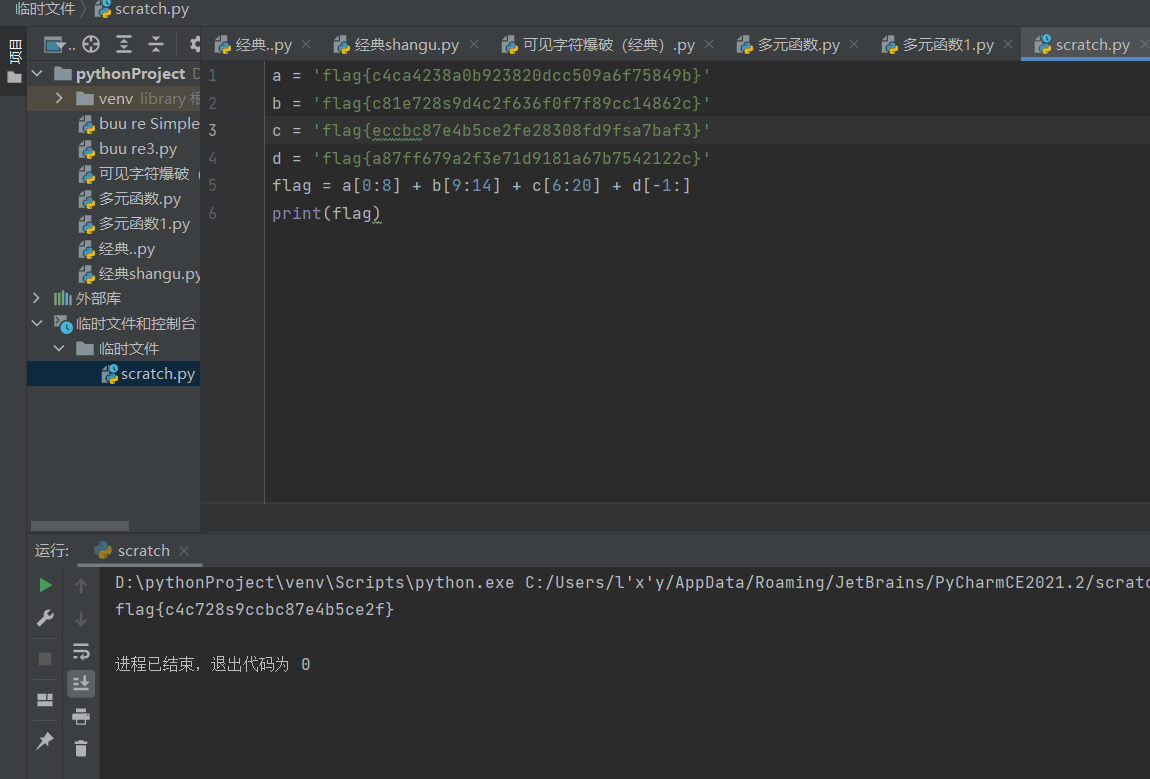Click the output flag{c4c728s9ccbc87e4b5ce2f} line
This screenshot has height=779, width=1150.
[x=254, y=610]
